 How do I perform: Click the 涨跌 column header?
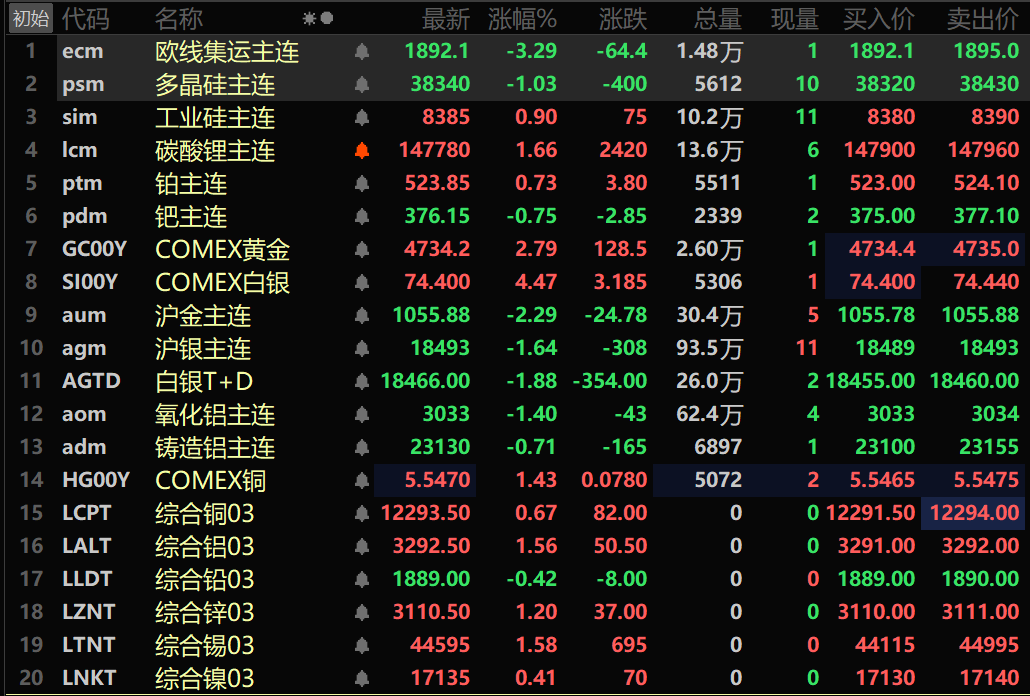point(623,19)
